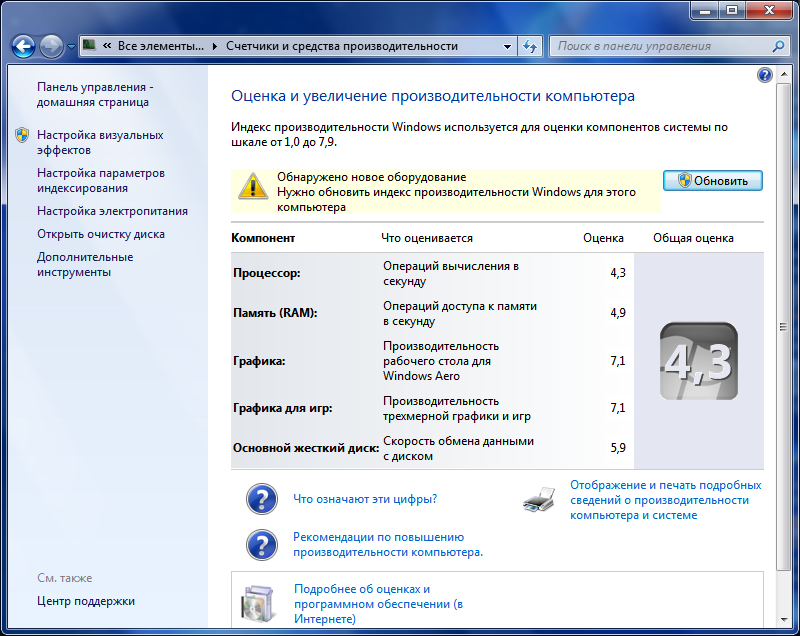
Task: Select the 'Графика для игр:' row label
Action: [283, 408]
